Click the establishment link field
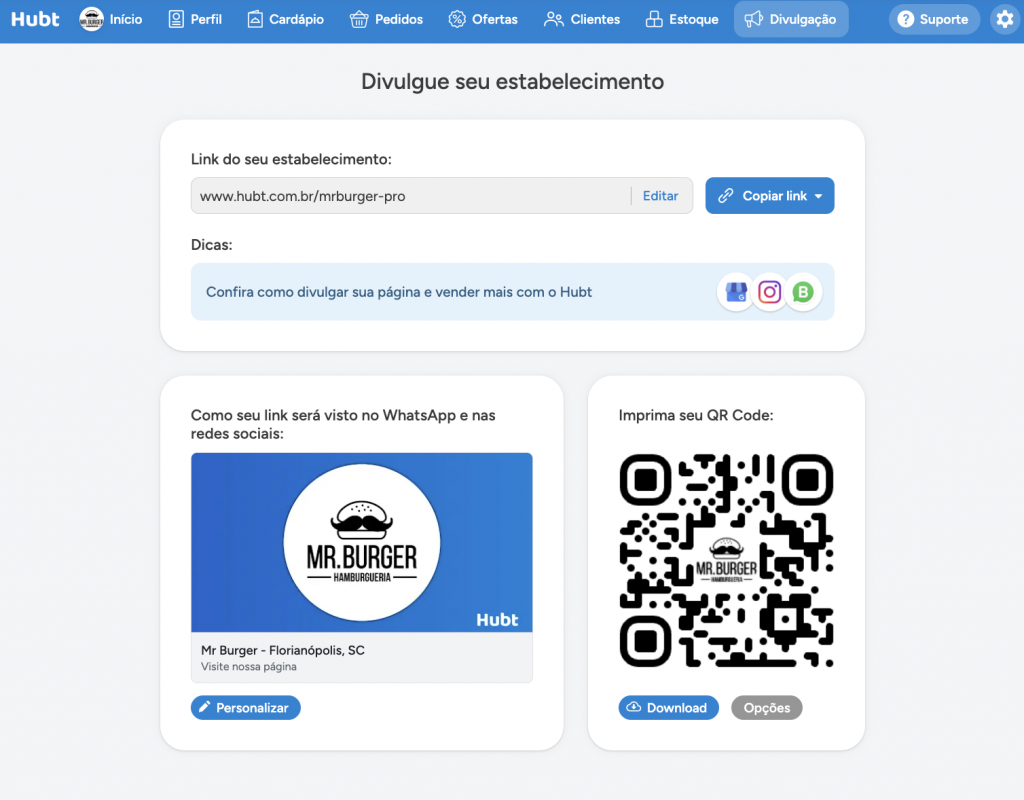1024x800 pixels. [x=441, y=195]
